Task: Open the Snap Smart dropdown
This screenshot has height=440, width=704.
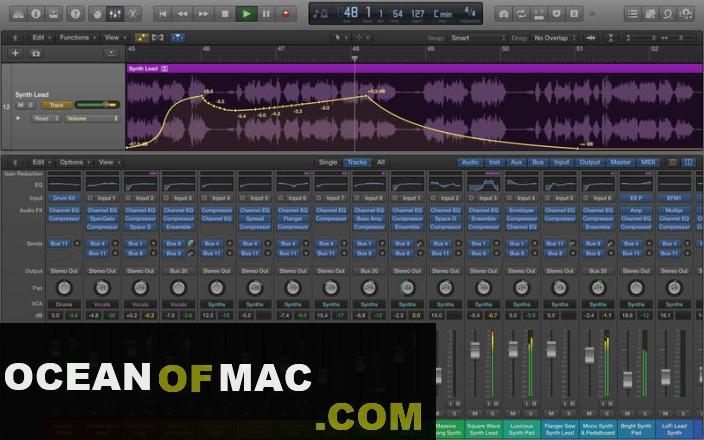Action: pyautogui.click(x=478, y=38)
